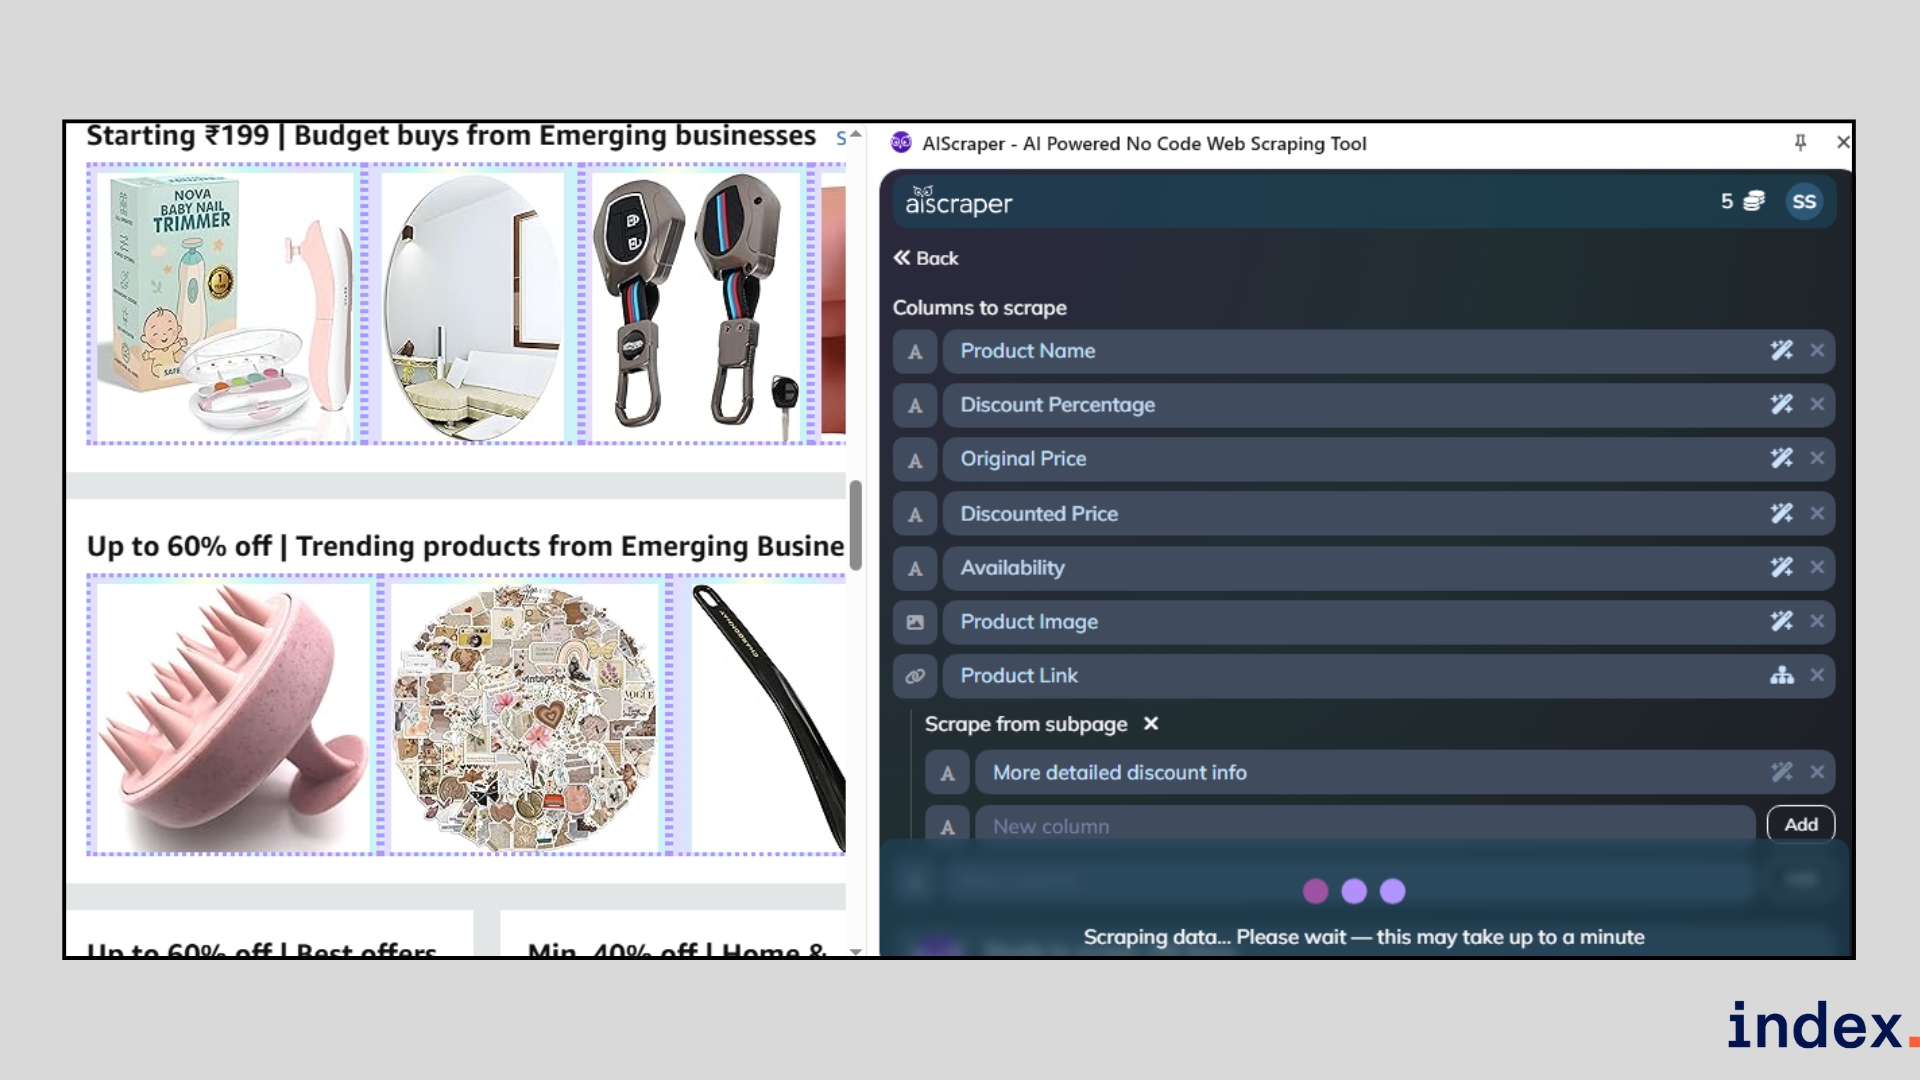Go Back to the previous screen

coord(926,258)
